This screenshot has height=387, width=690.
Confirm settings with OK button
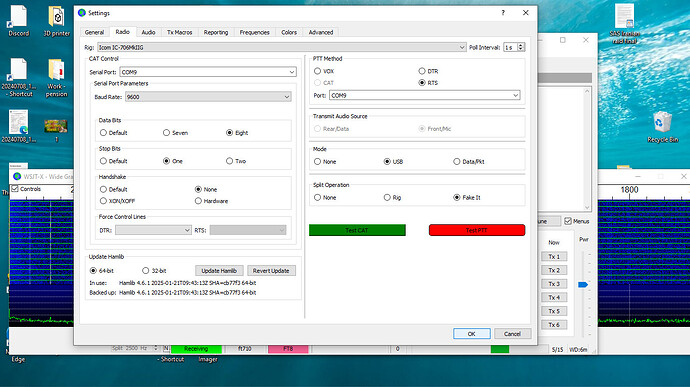(472, 334)
